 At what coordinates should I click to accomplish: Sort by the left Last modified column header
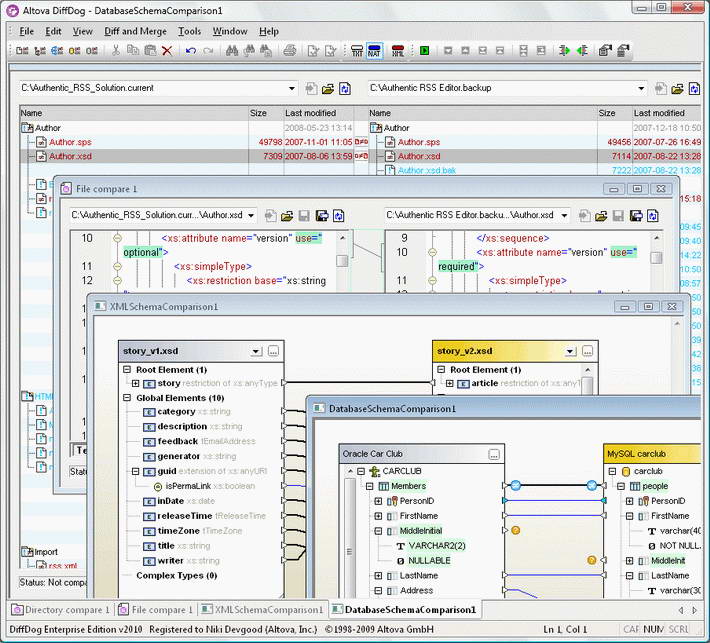tap(310, 113)
